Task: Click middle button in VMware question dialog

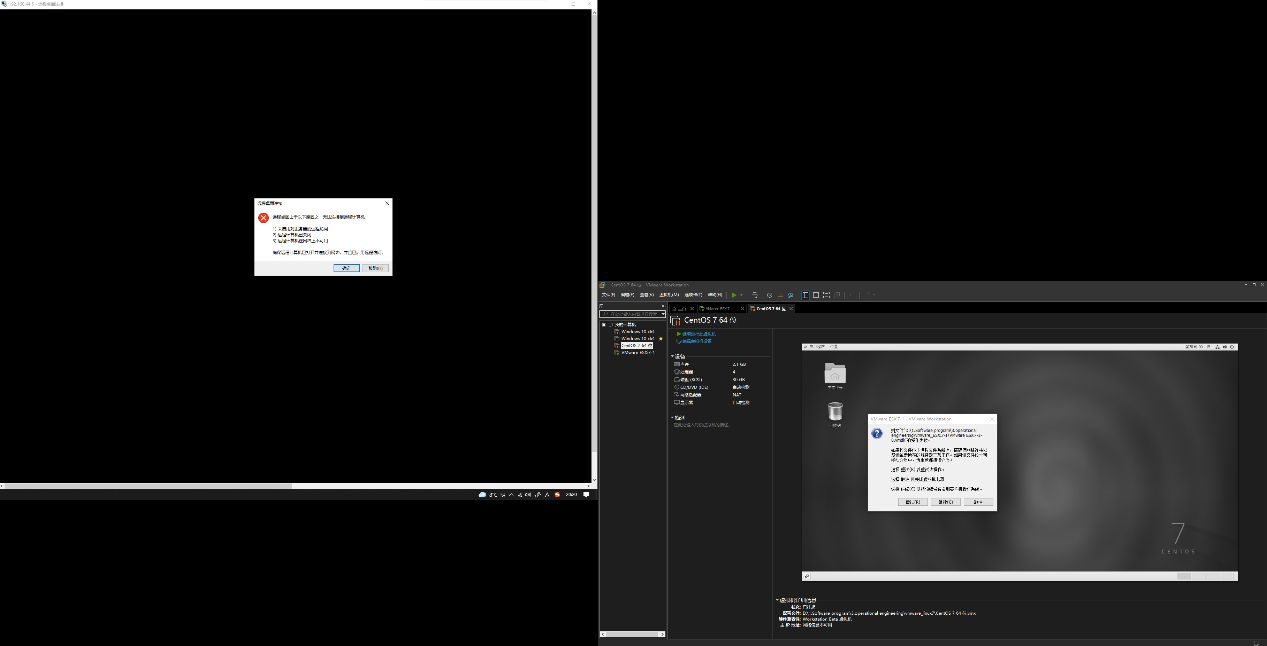Action: pyautogui.click(x=946, y=502)
